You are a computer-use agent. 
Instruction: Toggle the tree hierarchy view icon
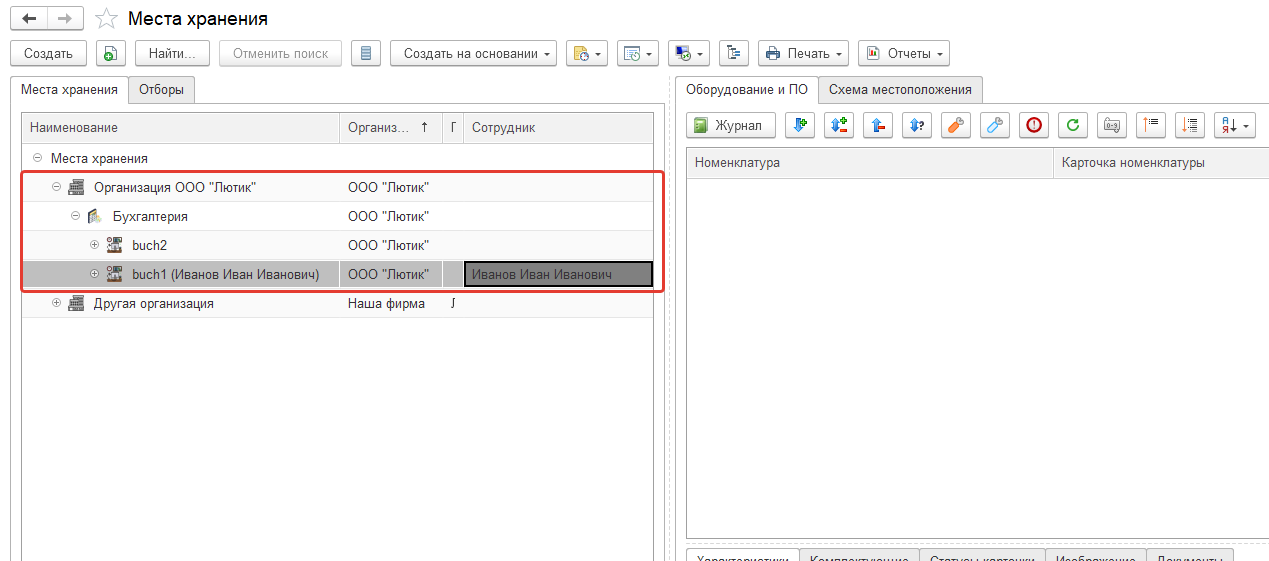[733, 54]
